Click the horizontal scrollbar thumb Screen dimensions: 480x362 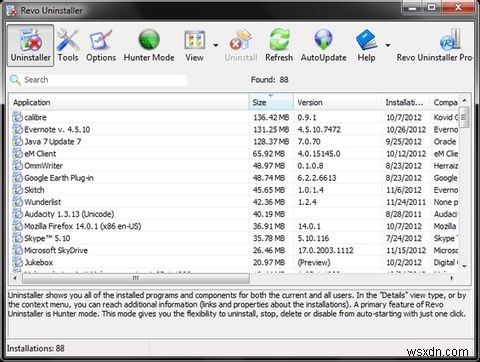136,278
